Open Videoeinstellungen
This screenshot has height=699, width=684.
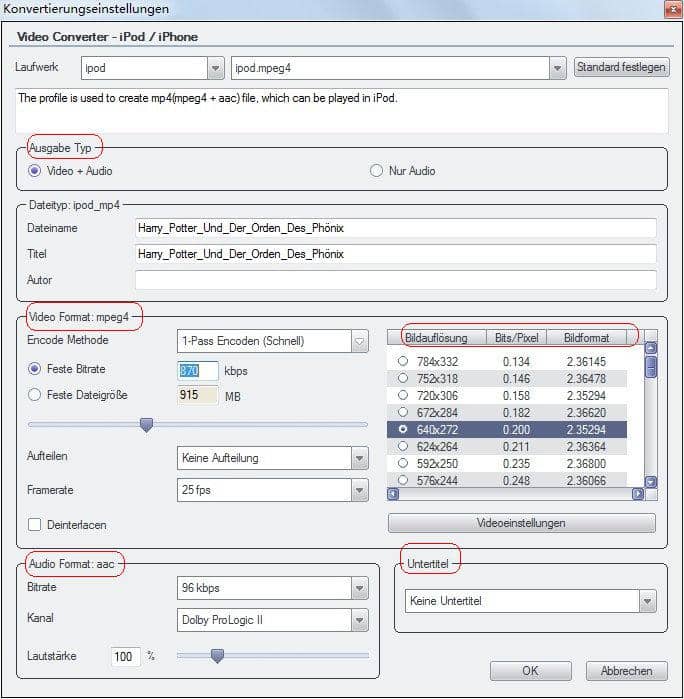coord(522,523)
